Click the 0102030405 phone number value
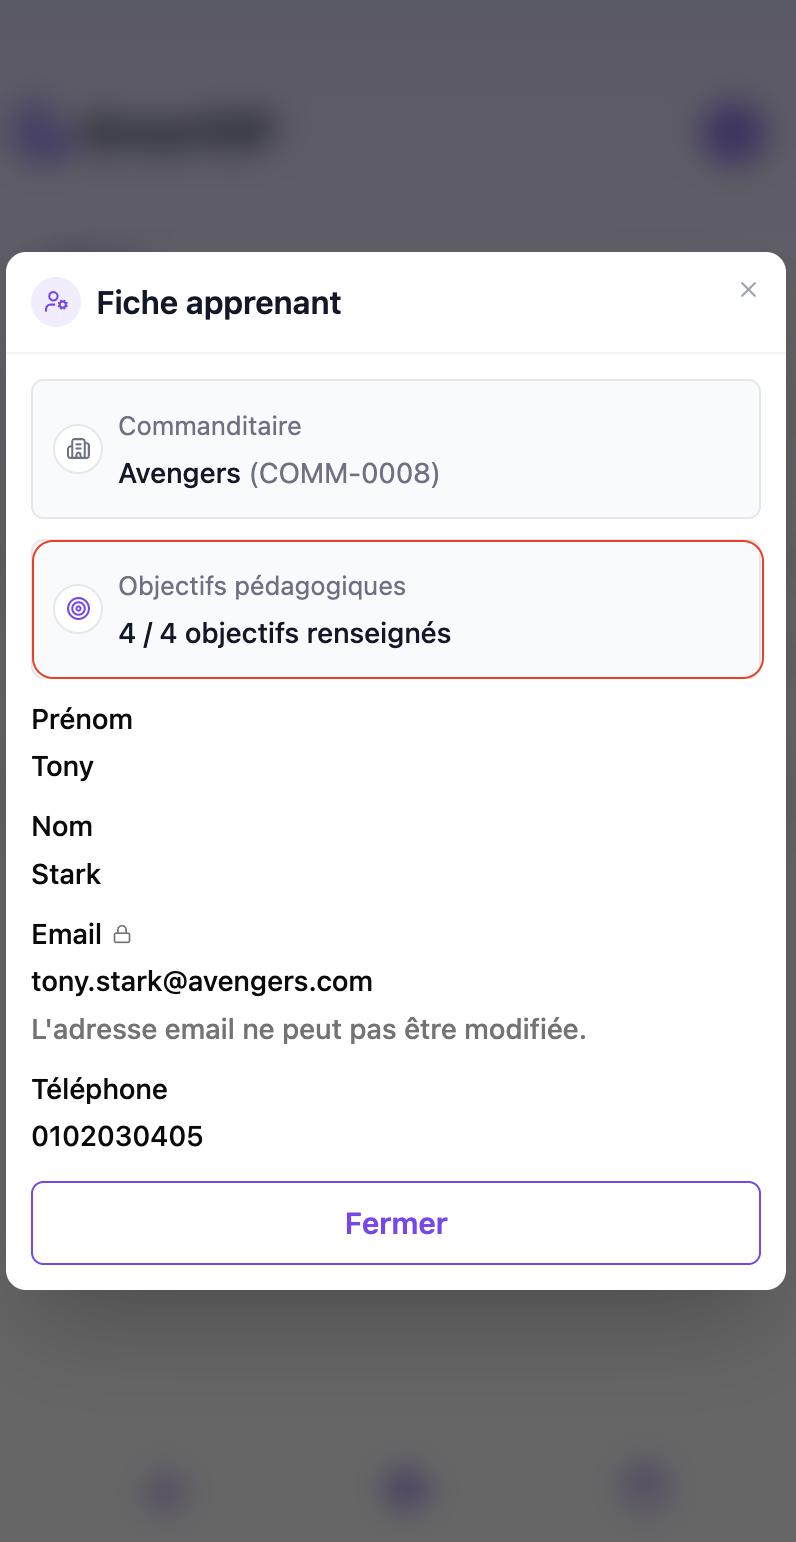 click(117, 1137)
